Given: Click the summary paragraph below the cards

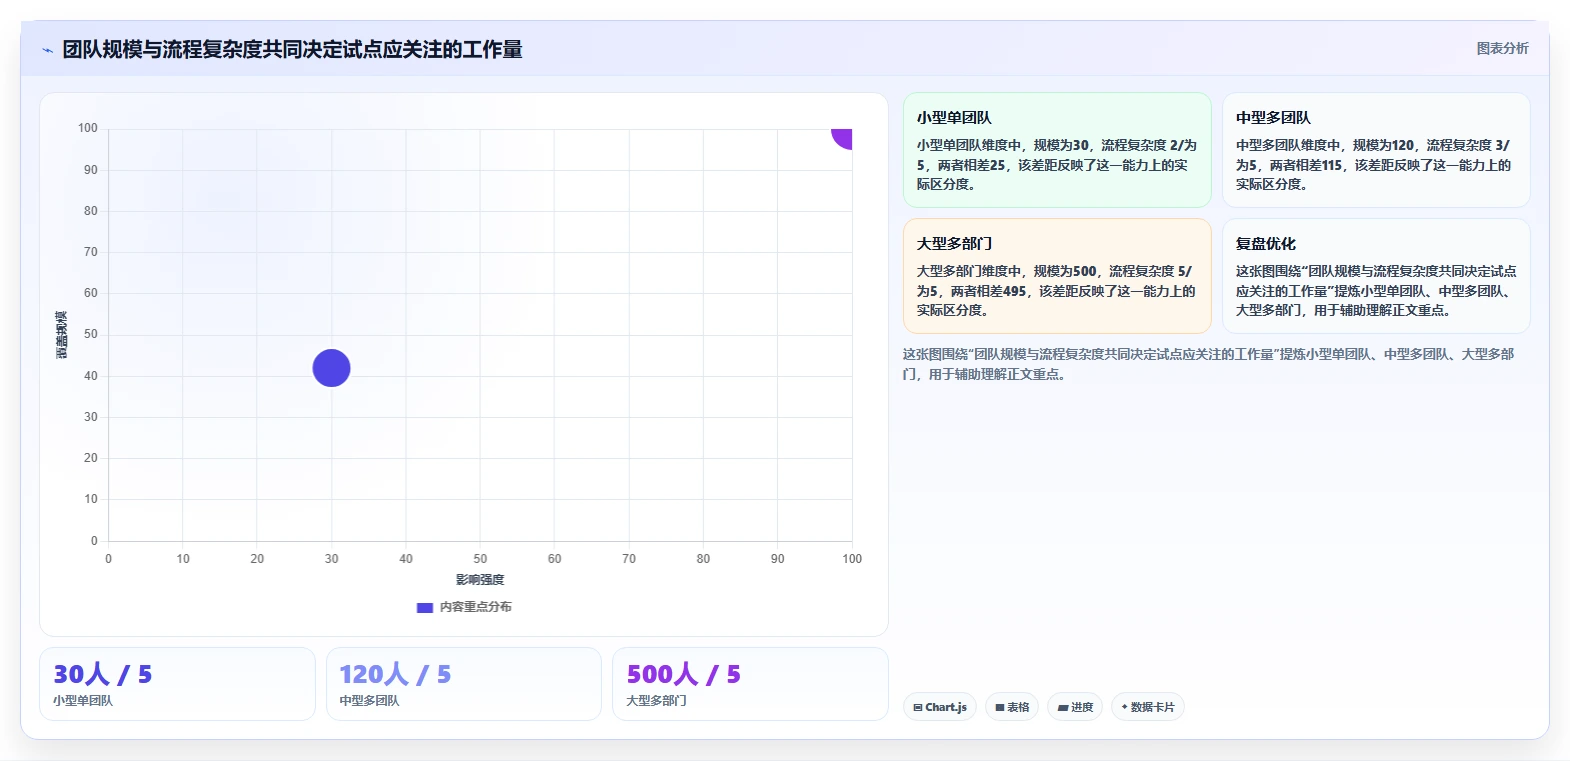Looking at the screenshot, I should (1210, 364).
